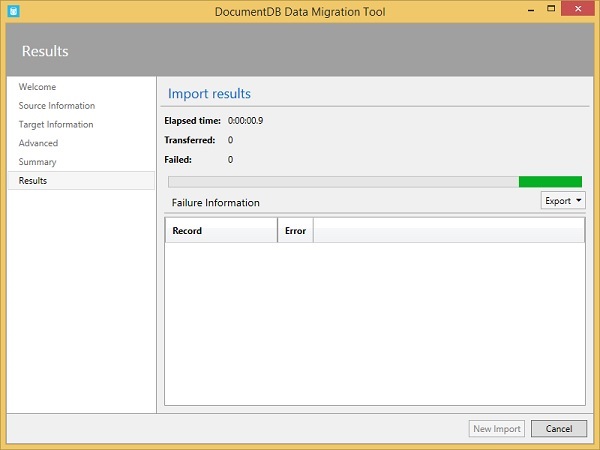Viewport: 600px width, 450px height.
Task: Select the Results step in sidebar
Action: [x=33, y=181]
